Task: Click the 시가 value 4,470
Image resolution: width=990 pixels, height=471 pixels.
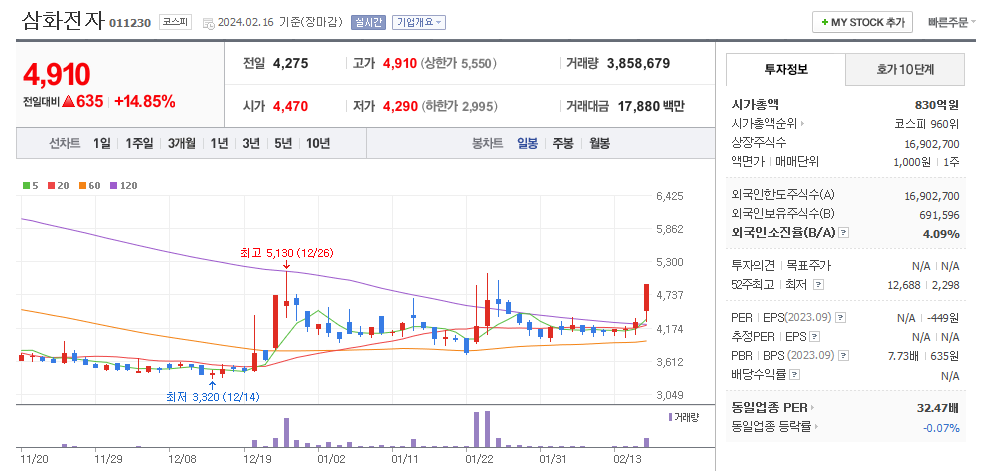Action: [x=290, y=106]
